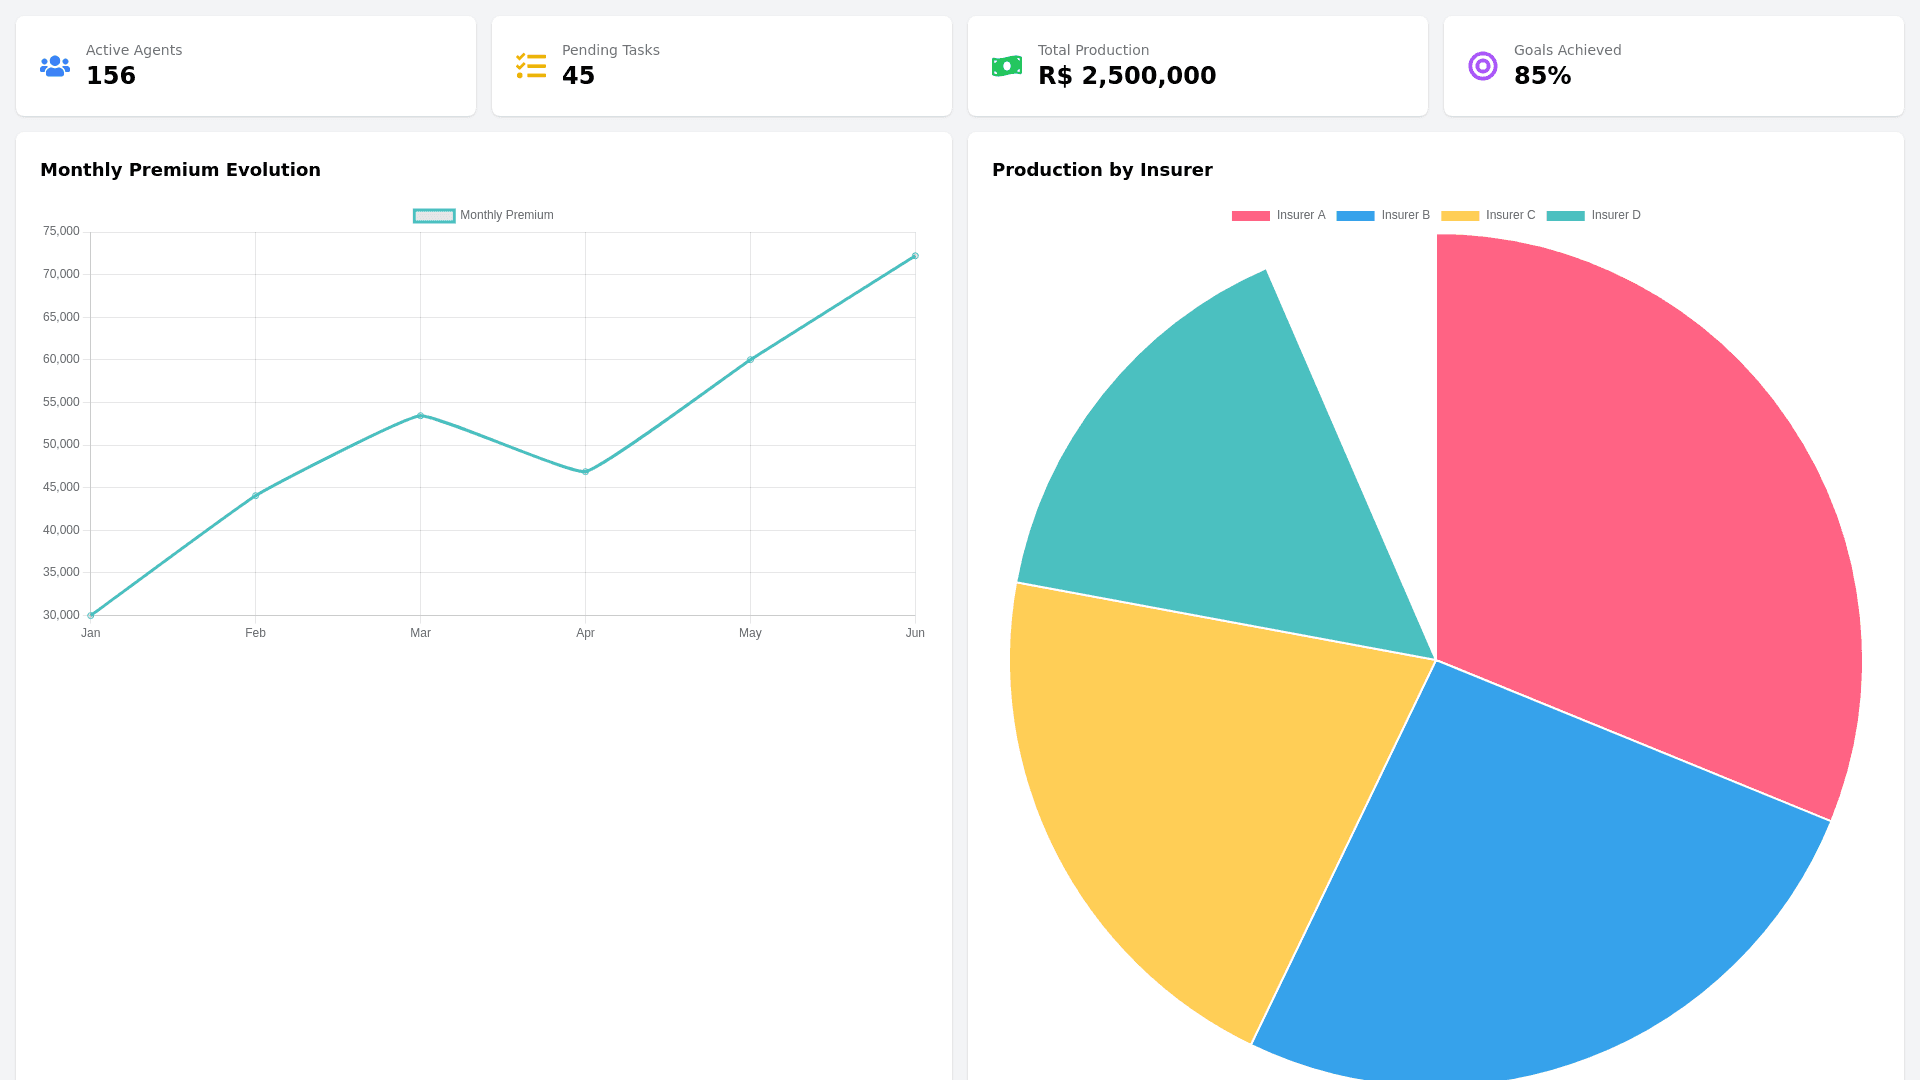Click the Mar data point on line chart
Image resolution: width=1920 pixels, height=1080 pixels.
[420, 415]
